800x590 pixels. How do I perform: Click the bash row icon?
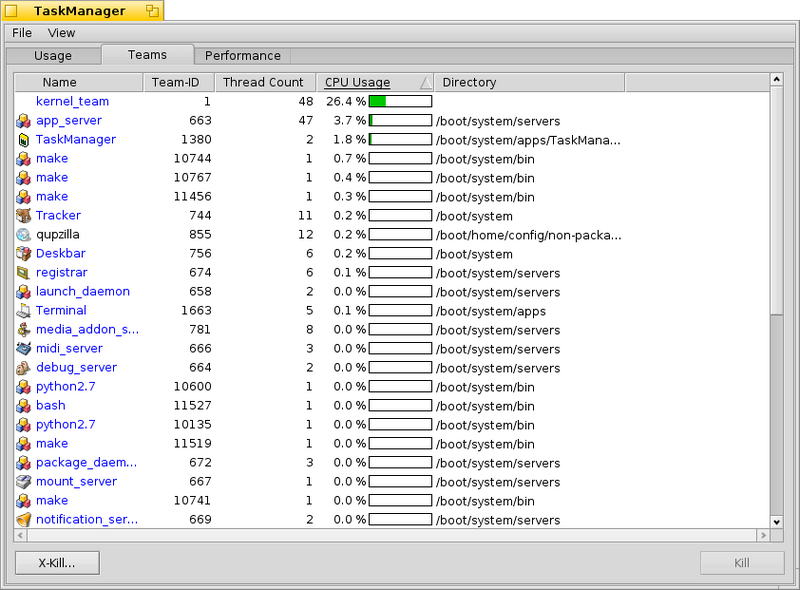pos(23,406)
